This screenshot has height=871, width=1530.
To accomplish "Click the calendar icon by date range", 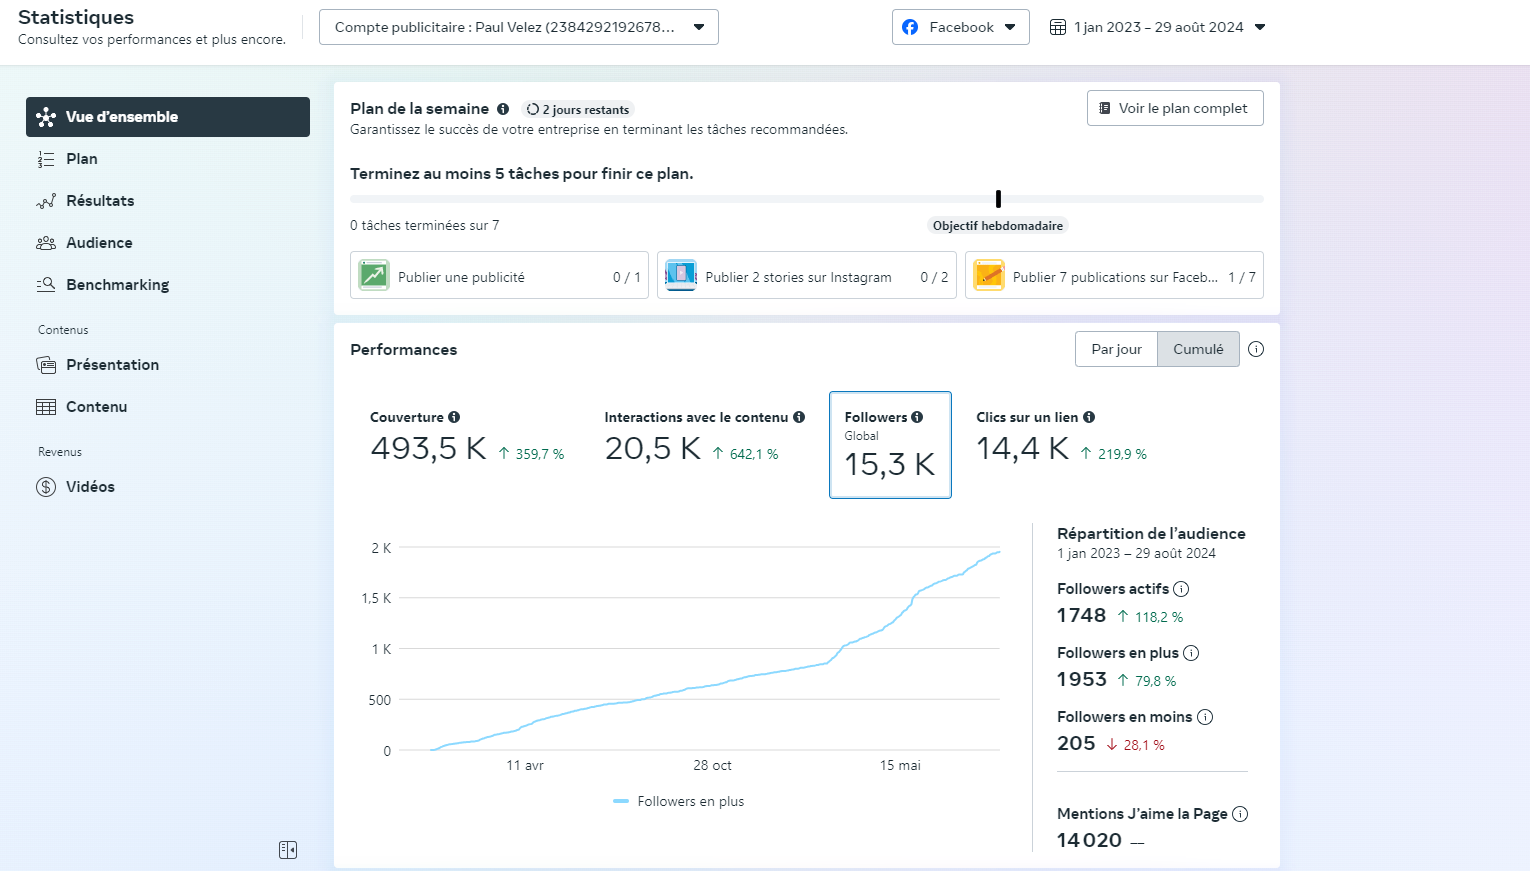I will coord(1058,27).
